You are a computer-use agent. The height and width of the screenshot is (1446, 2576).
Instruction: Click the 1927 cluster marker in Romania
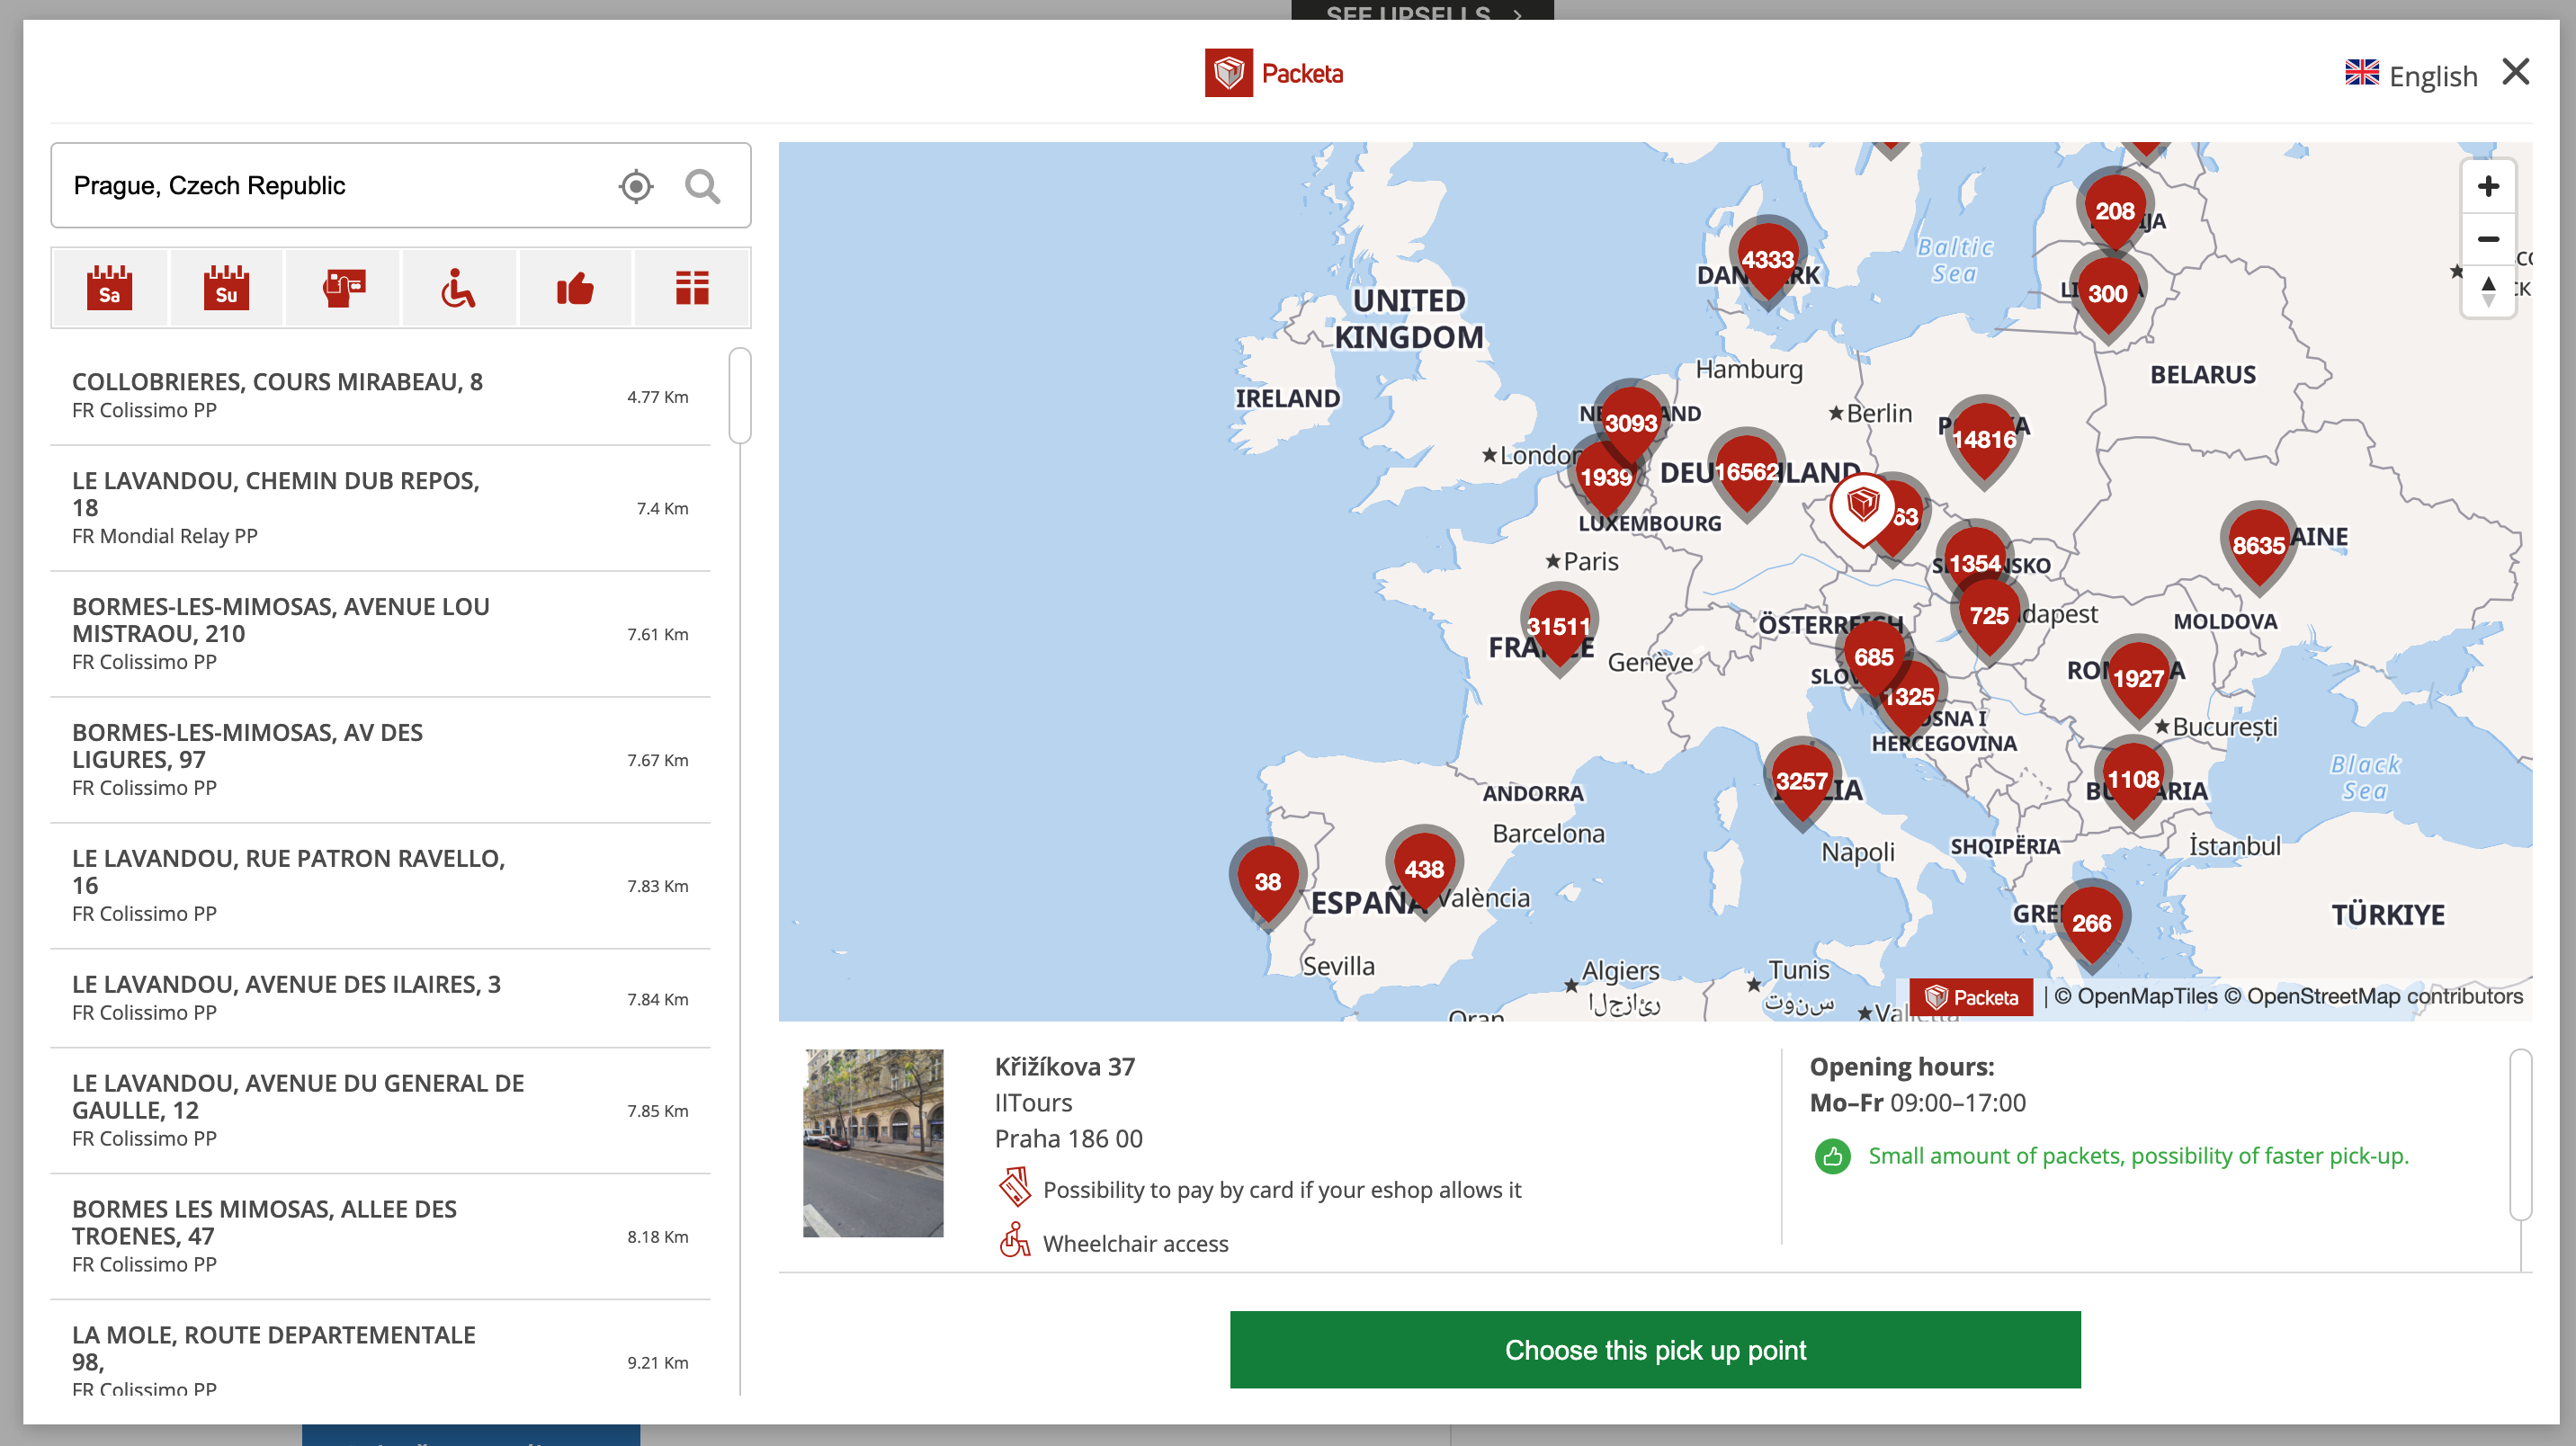click(x=2138, y=679)
